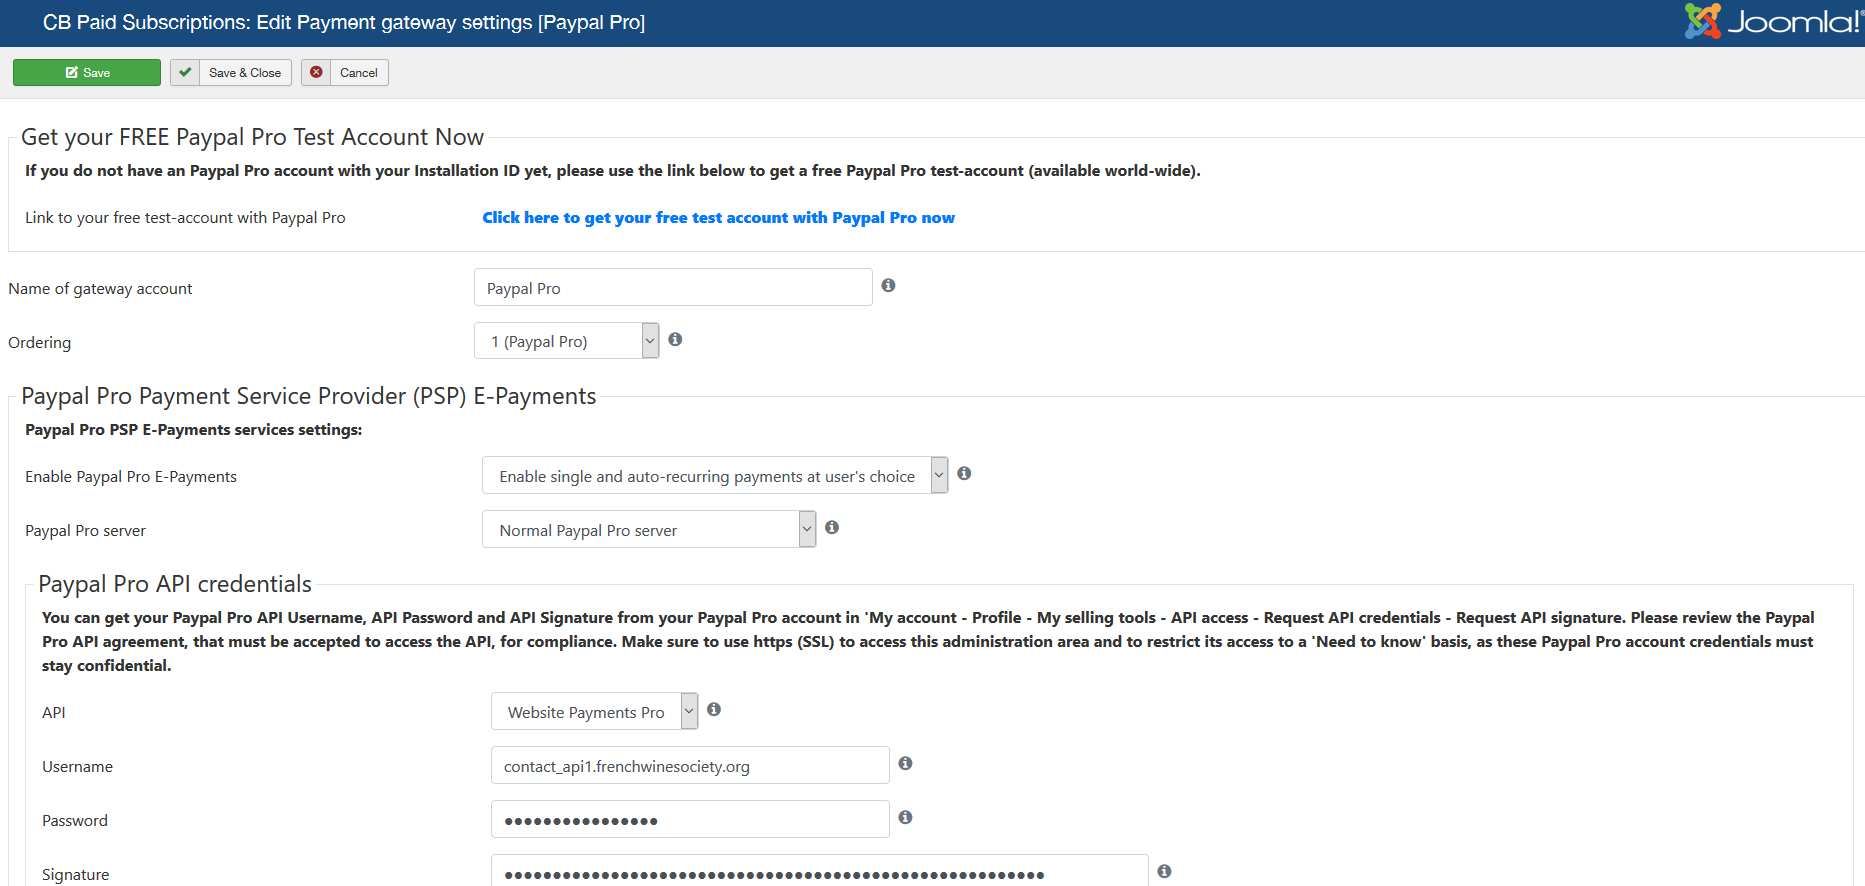
Task: Show info icon beside Password field
Action: [905, 818]
